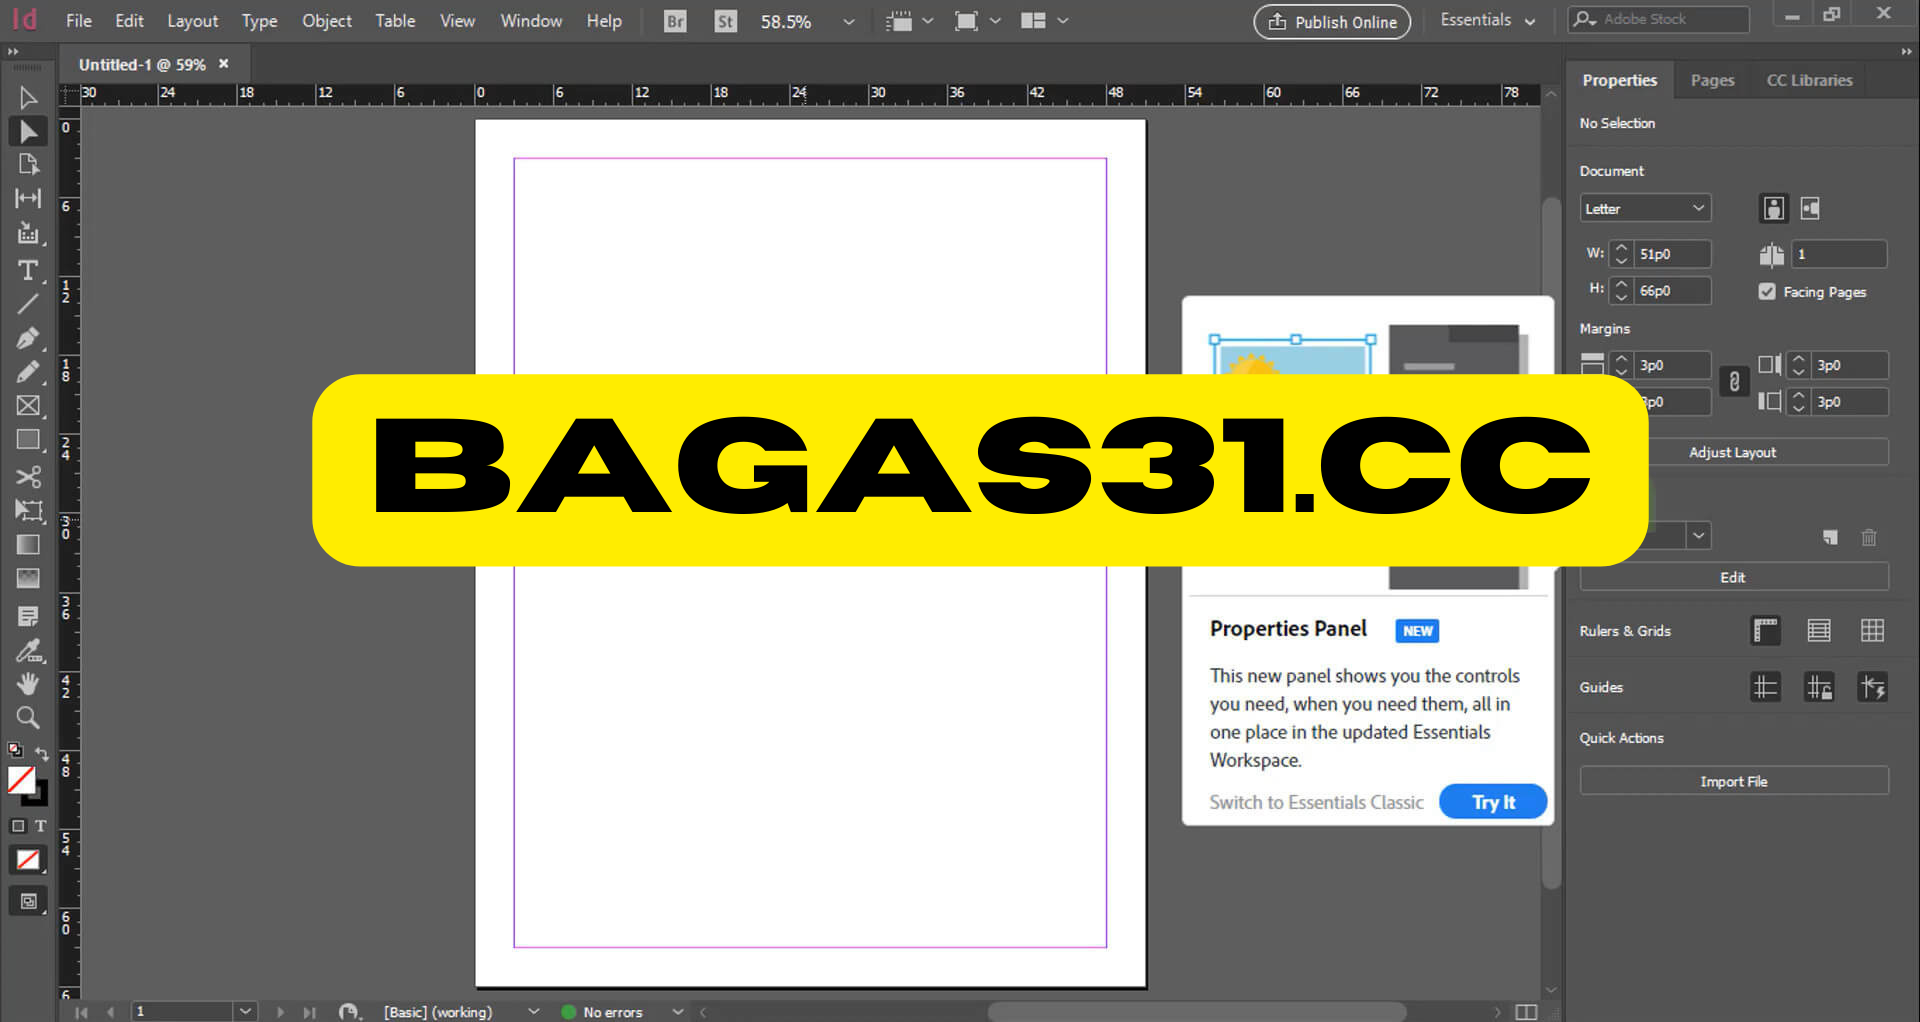Select the Direct Selection tool

tap(27, 131)
